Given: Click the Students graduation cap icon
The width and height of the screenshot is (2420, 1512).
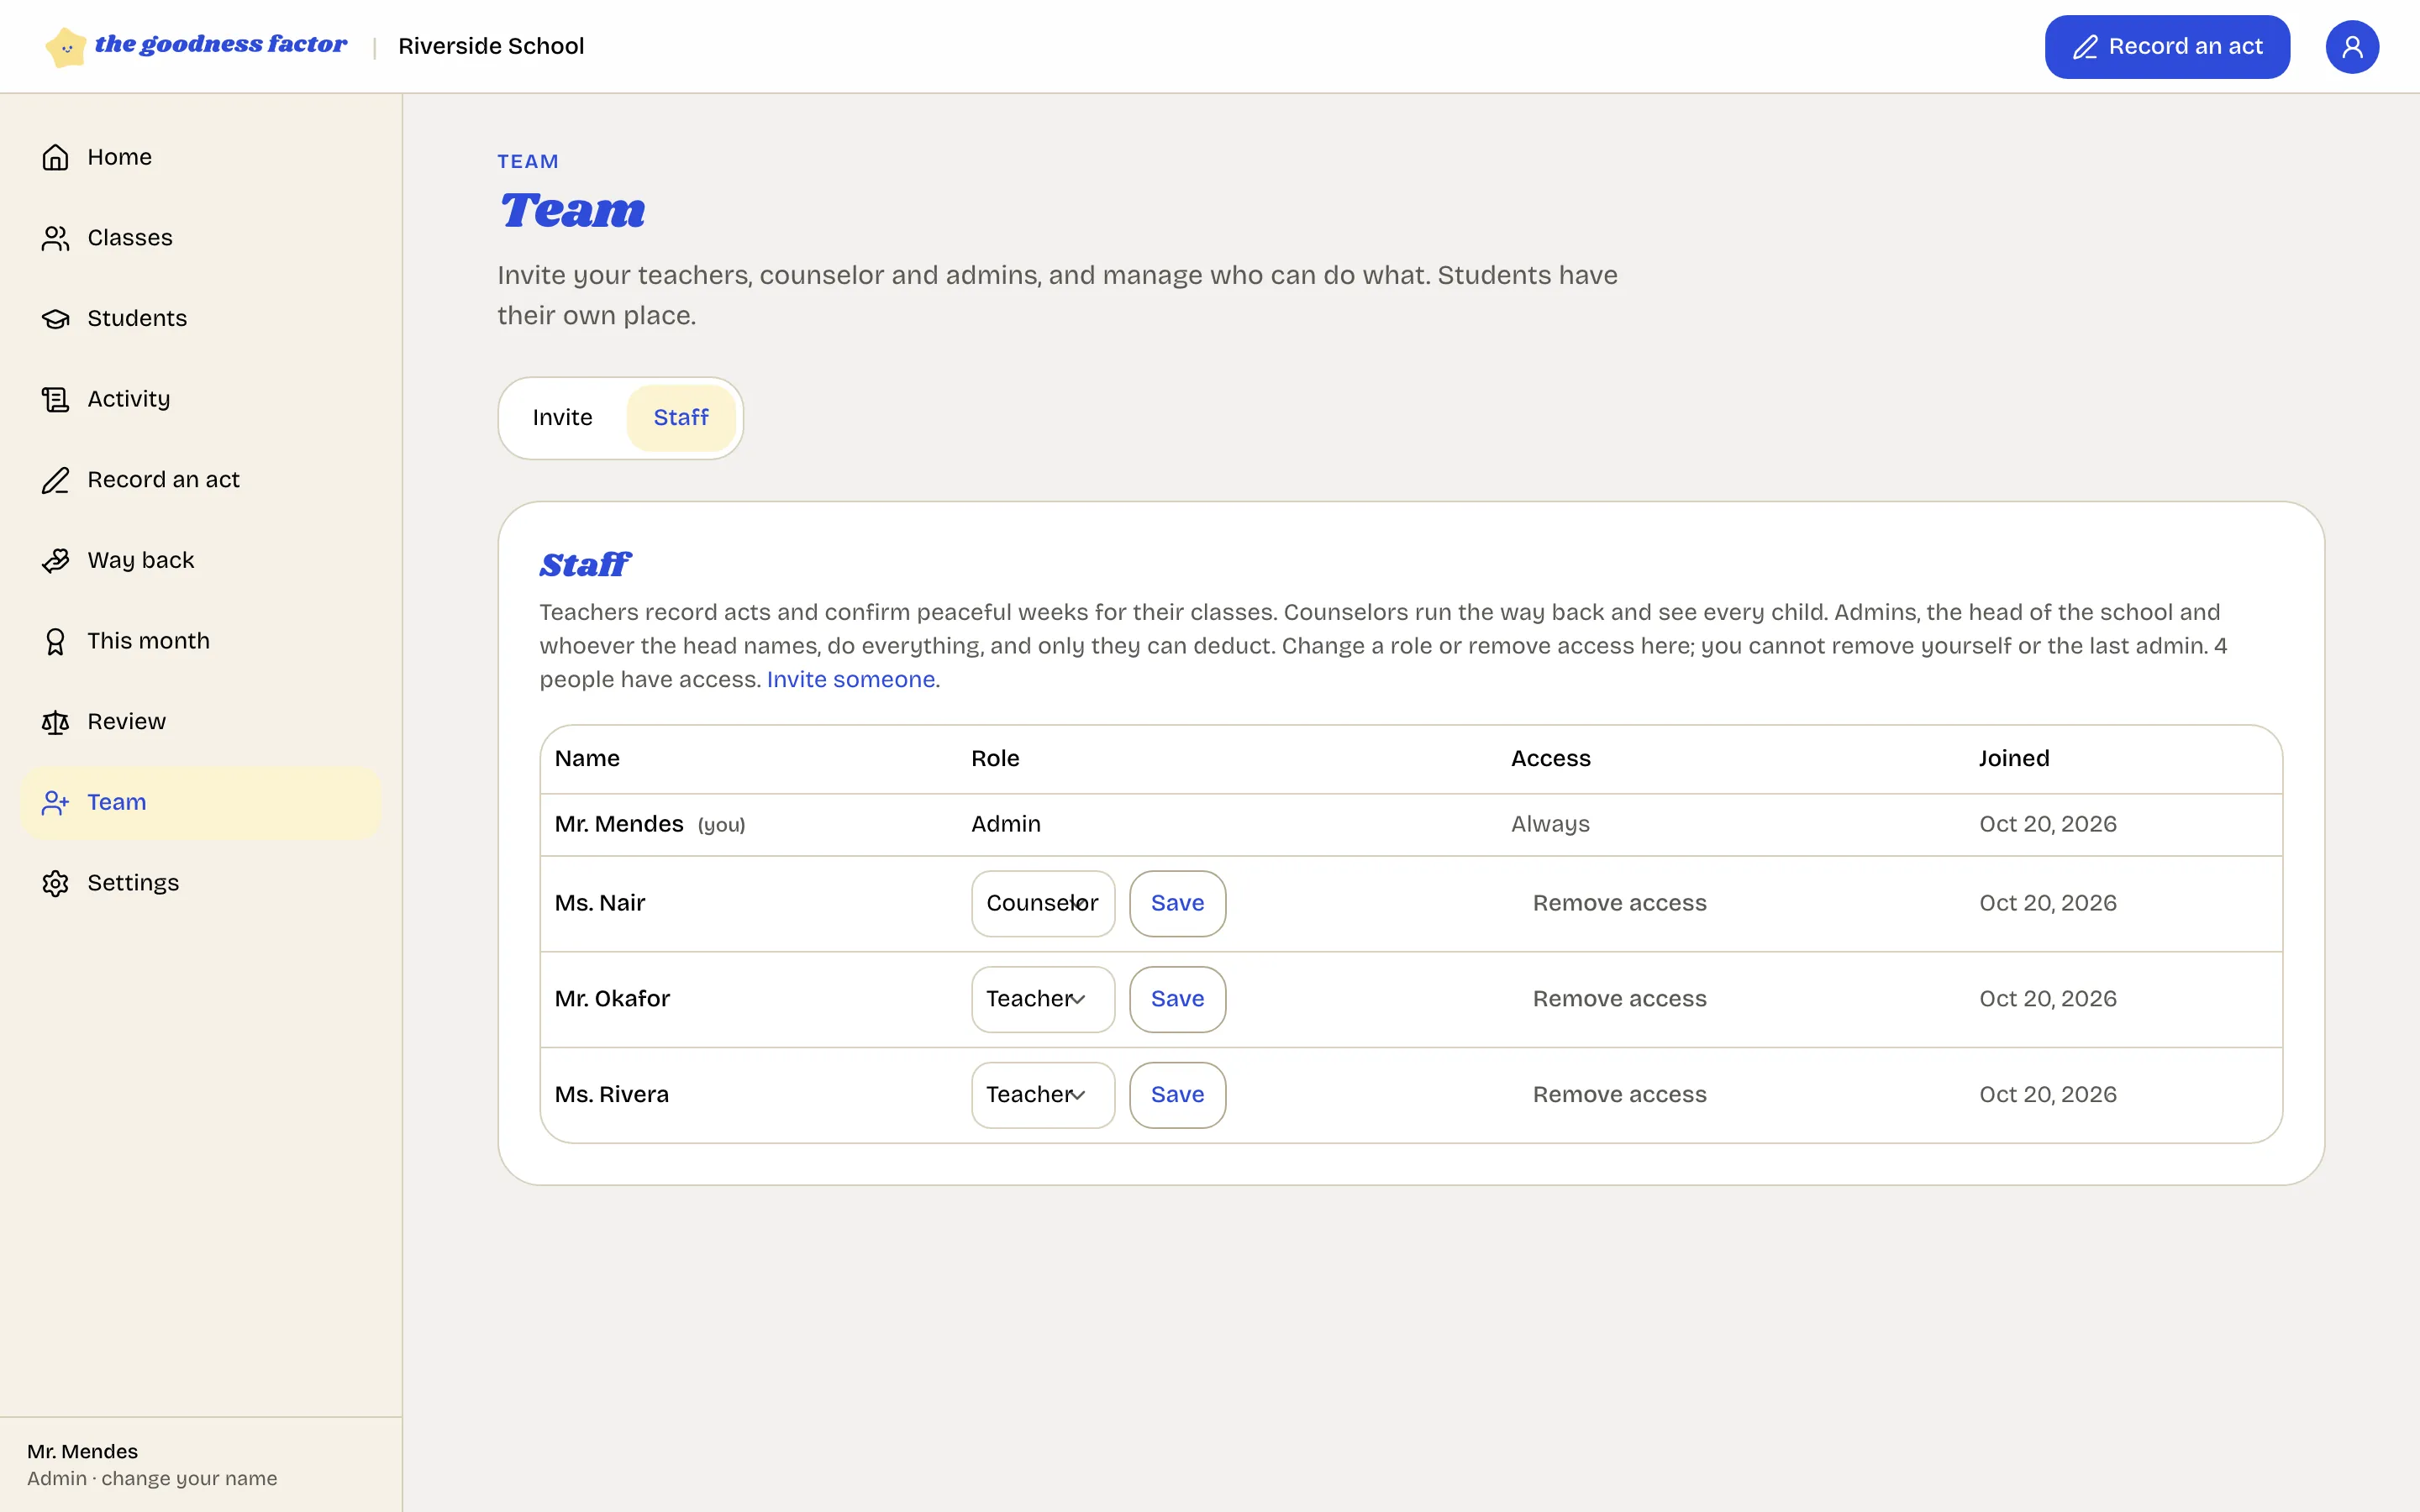Looking at the screenshot, I should pyautogui.click(x=55, y=318).
